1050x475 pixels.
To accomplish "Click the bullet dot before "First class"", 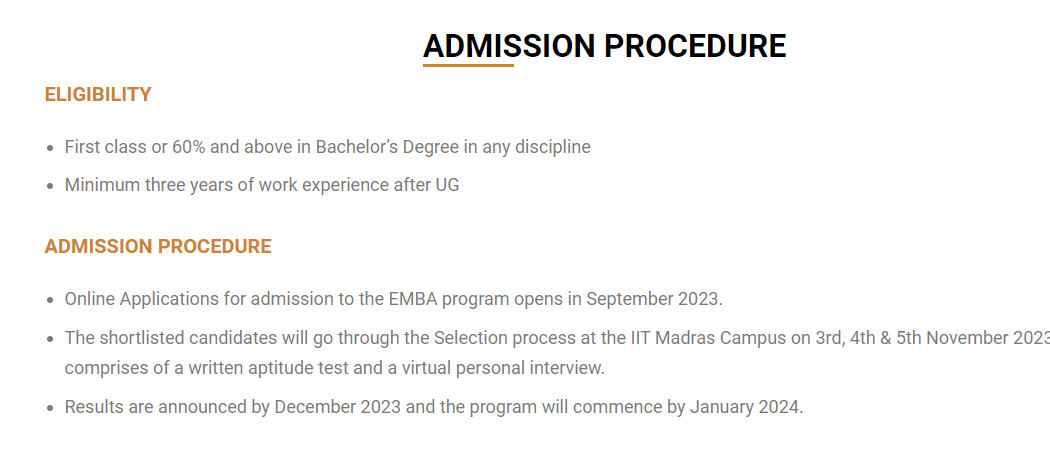I will pos(50,148).
